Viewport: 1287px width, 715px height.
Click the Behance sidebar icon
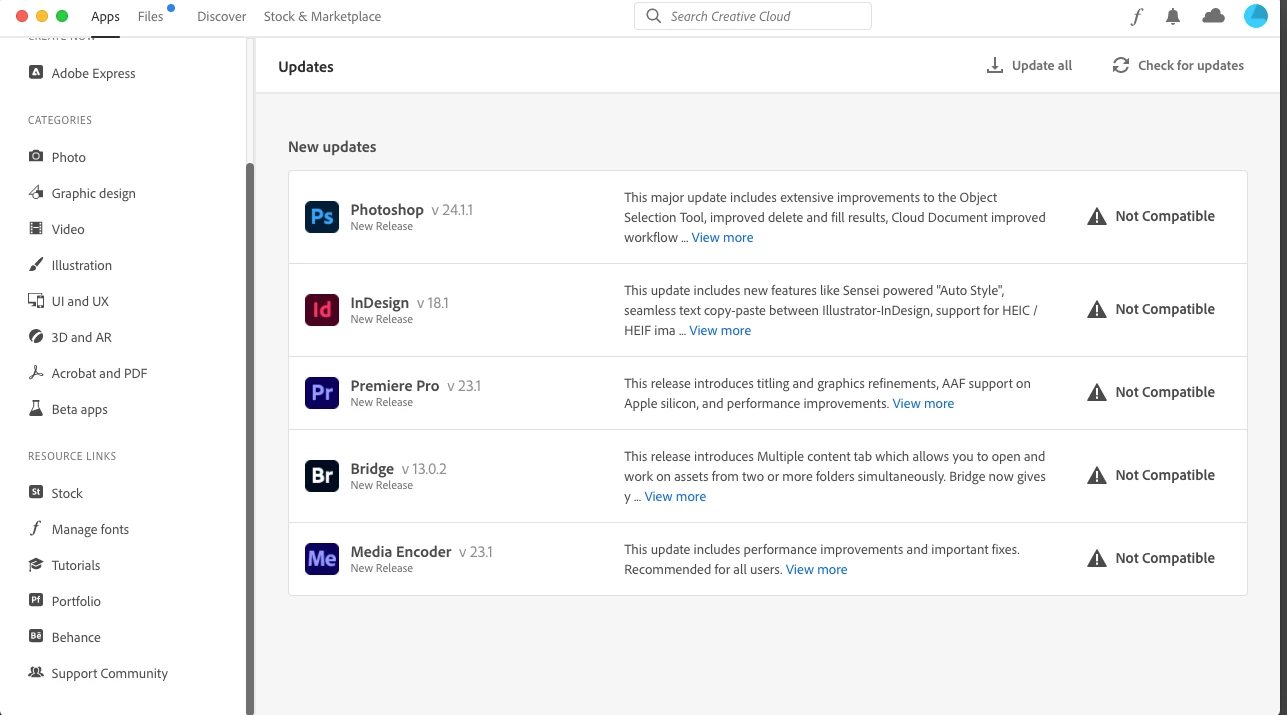(x=36, y=637)
